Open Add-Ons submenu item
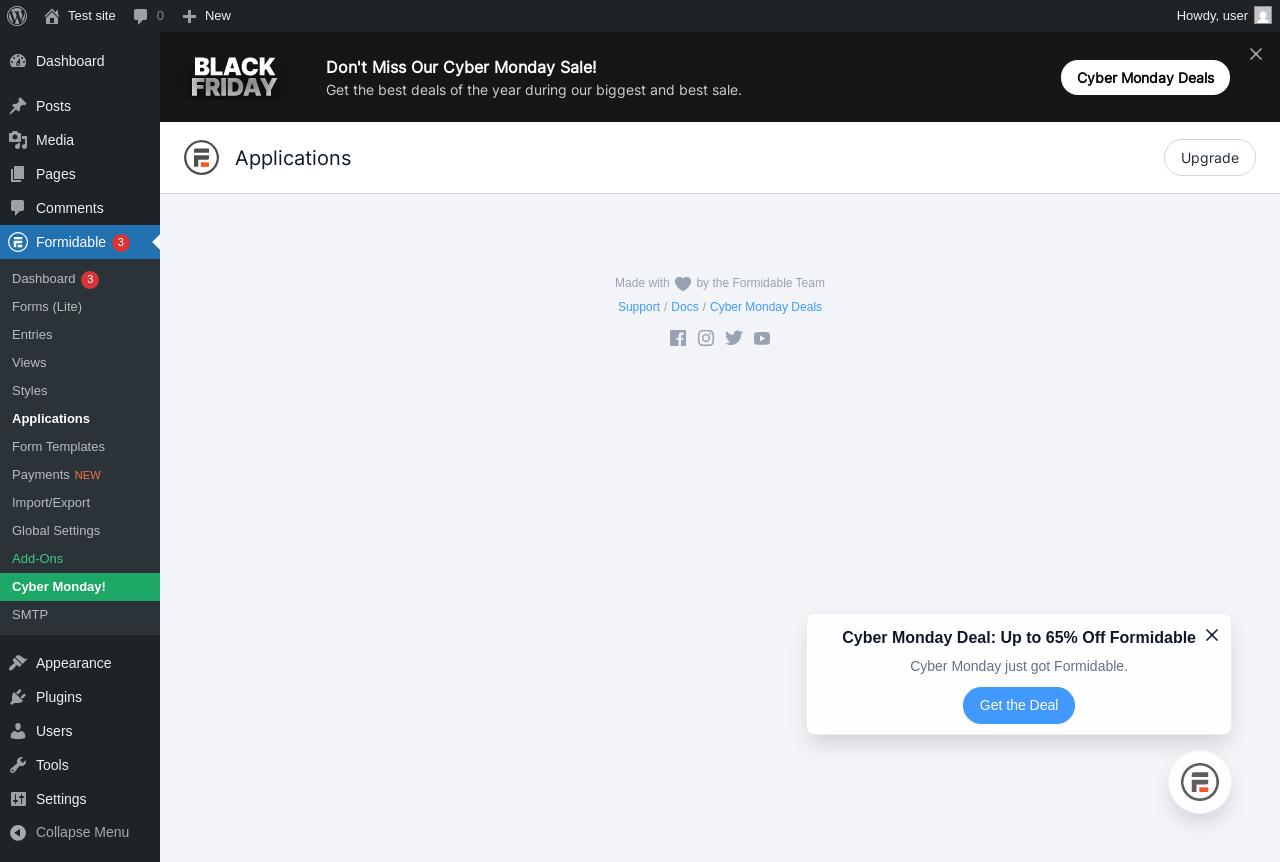 pos(80,559)
